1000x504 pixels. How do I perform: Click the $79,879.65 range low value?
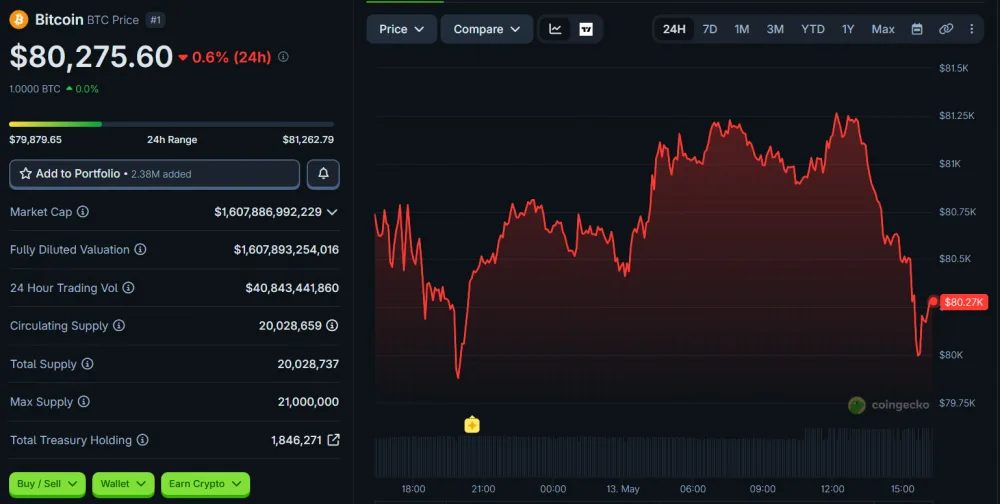tap(35, 140)
